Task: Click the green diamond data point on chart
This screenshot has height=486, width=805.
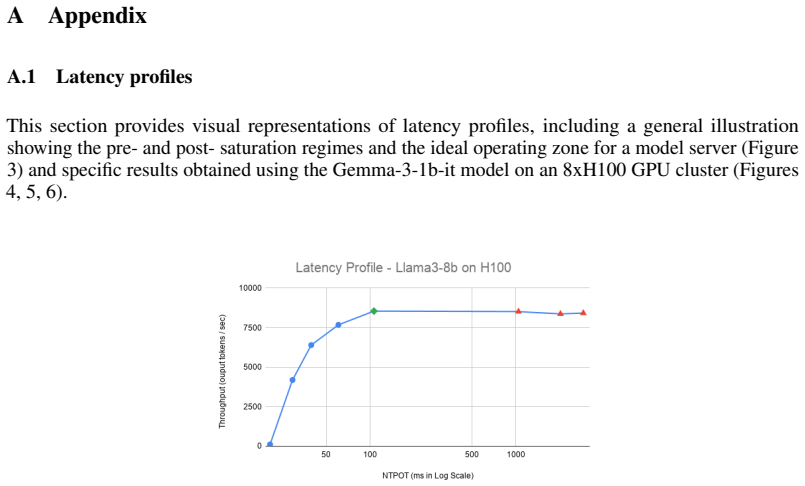Action: point(374,311)
